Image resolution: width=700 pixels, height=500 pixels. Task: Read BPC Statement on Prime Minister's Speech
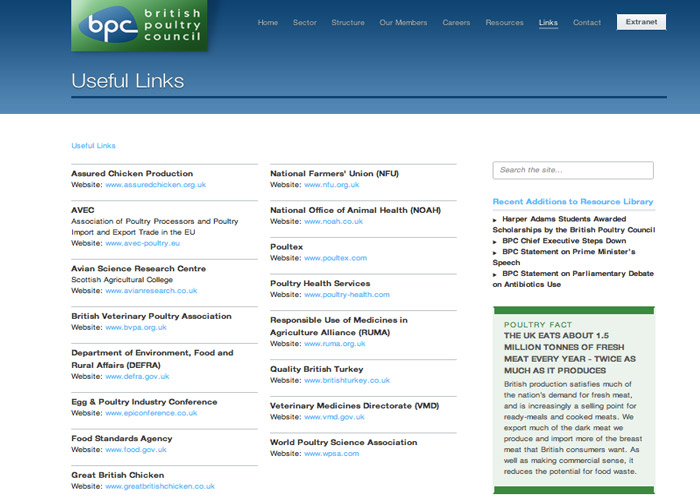click(564, 257)
